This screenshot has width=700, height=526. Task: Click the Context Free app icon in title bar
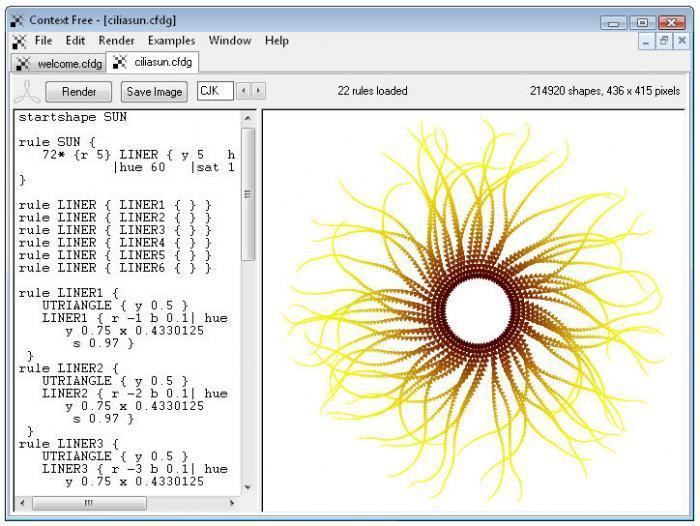click(x=17, y=21)
